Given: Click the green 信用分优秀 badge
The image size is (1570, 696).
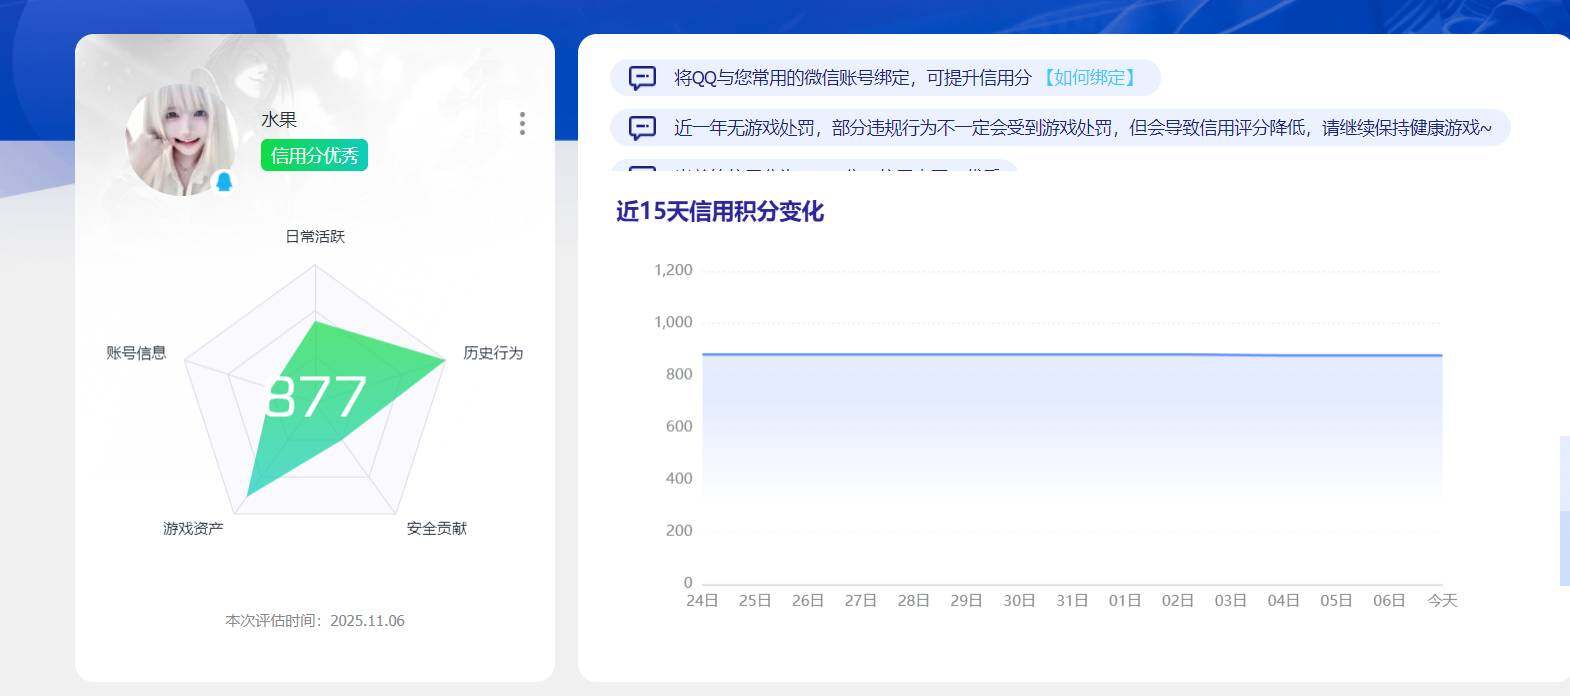Looking at the screenshot, I should pos(314,155).
